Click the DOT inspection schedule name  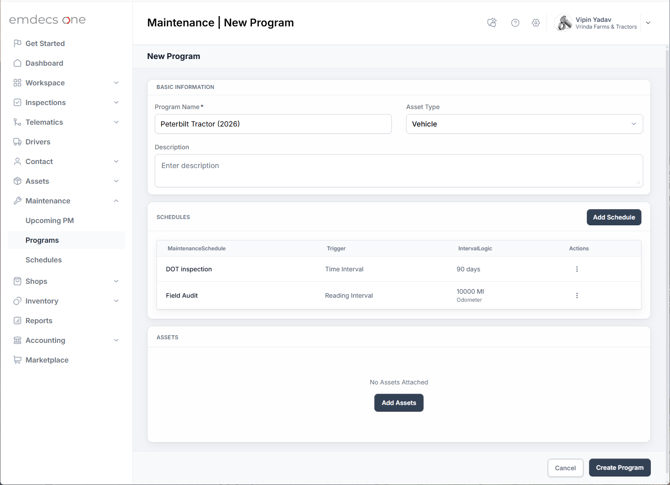pos(189,269)
